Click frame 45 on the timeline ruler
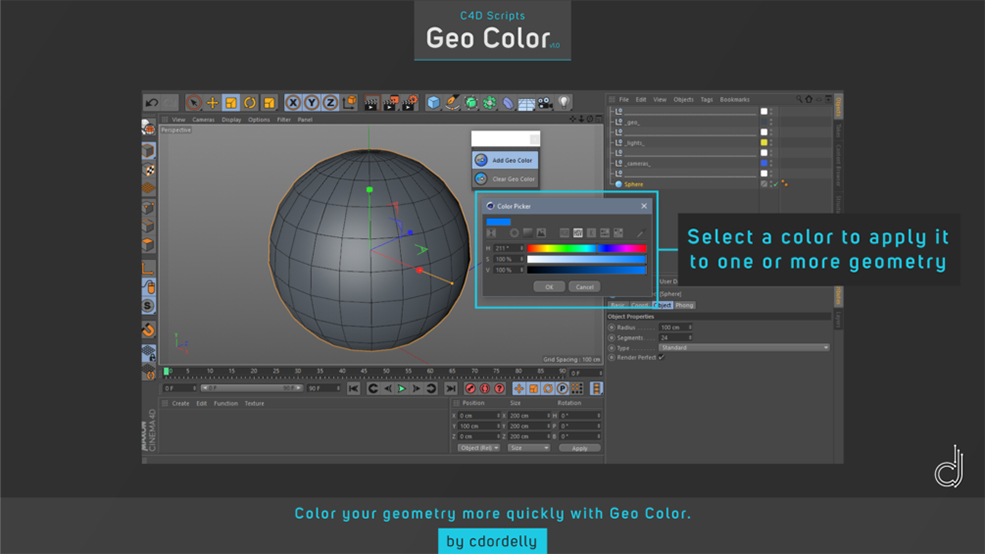The image size is (985, 554). (364, 372)
